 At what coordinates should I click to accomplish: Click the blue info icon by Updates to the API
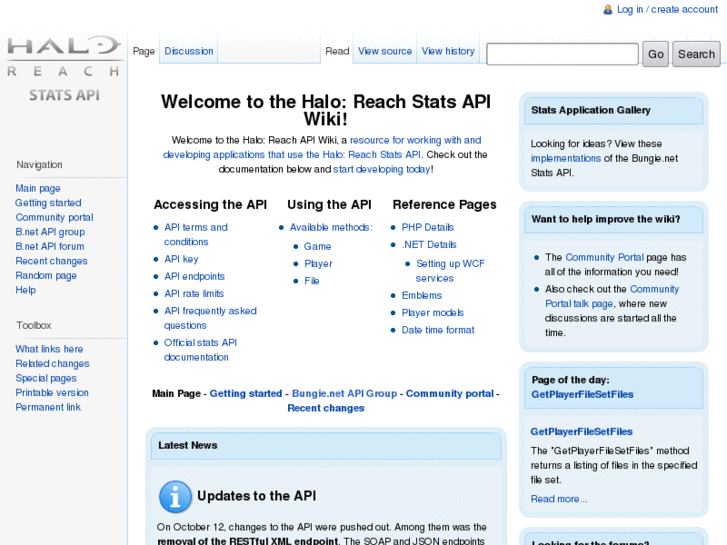click(175, 497)
